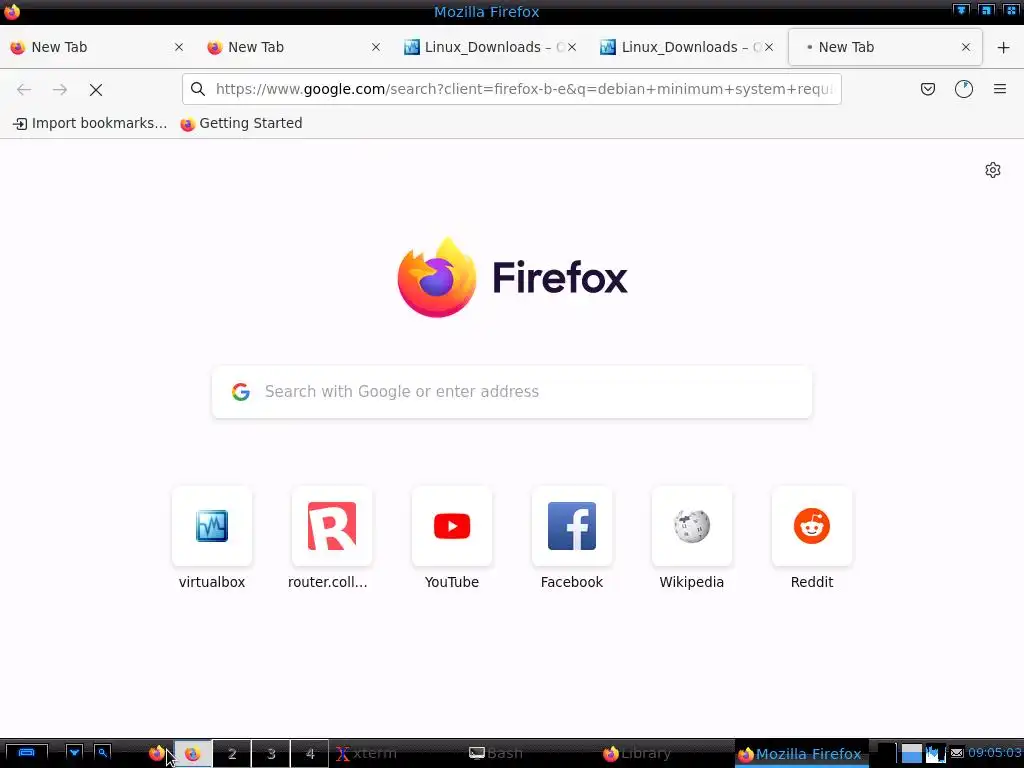This screenshot has height=768, width=1024.
Task: Click the center Search with Google box
Action: click(511, 391)
